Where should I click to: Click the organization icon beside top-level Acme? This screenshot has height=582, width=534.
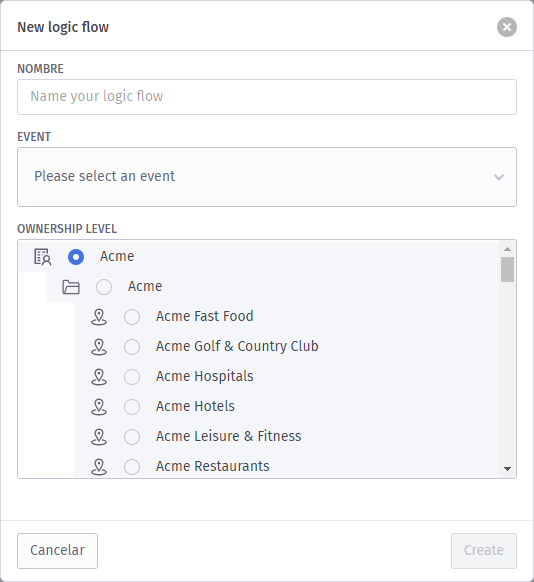point(43,257)
